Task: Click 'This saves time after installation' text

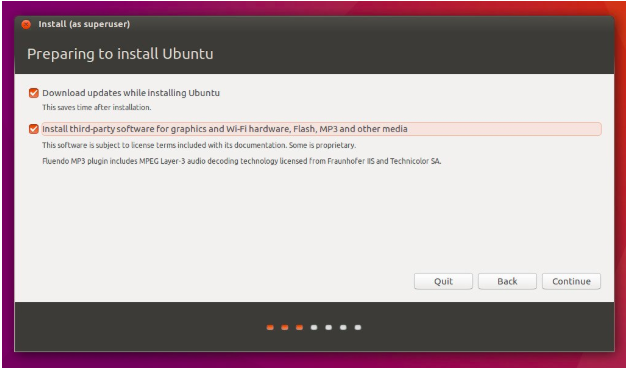Action: click(96, 107)
